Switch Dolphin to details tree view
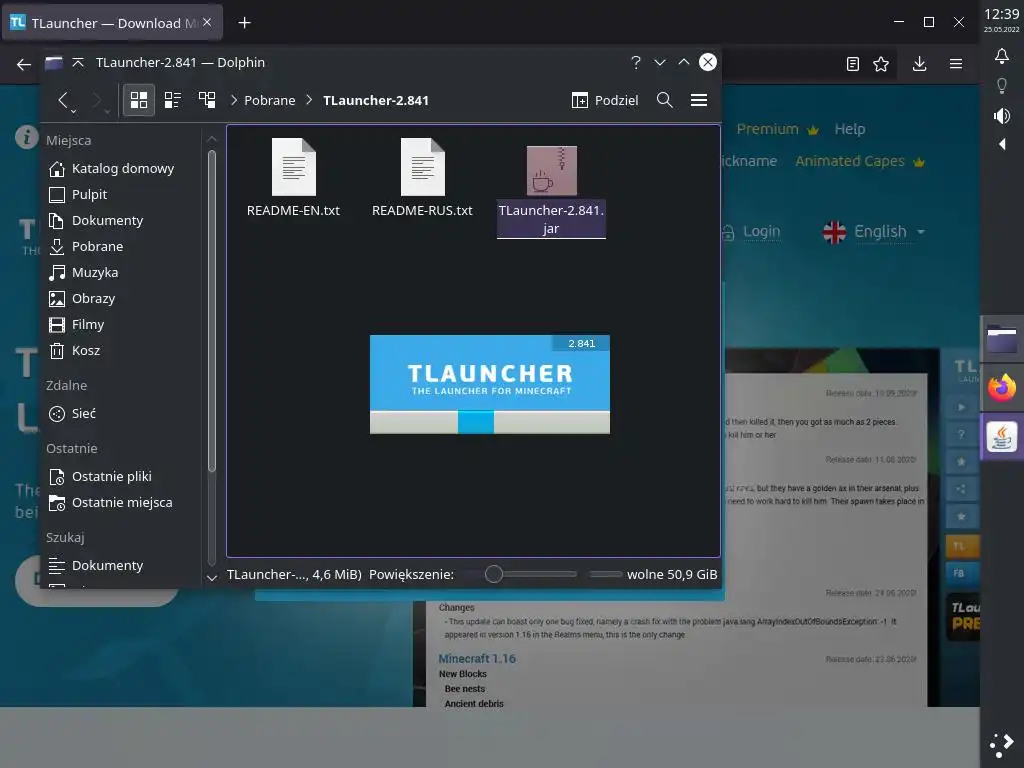Screen dimensions: 1024x768 pyautogui.click(x=207, y=100)
